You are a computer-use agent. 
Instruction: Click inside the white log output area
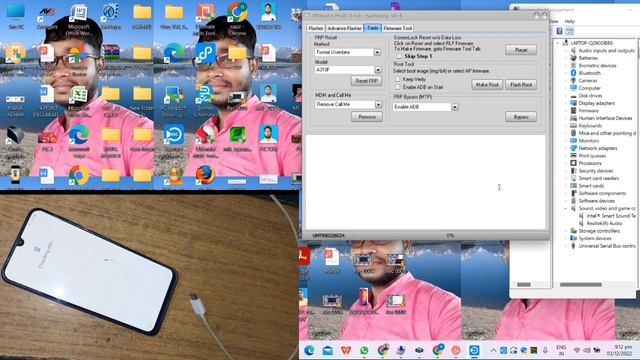(425, 182)
